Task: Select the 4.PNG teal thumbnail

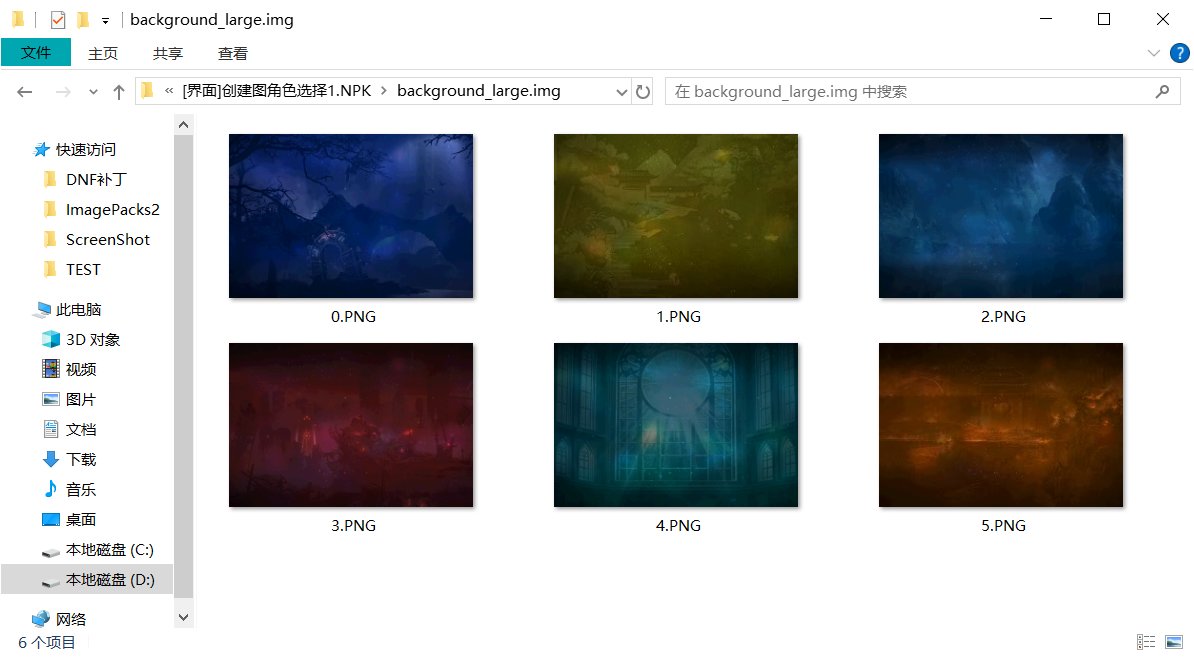Action: pos(676,425)
